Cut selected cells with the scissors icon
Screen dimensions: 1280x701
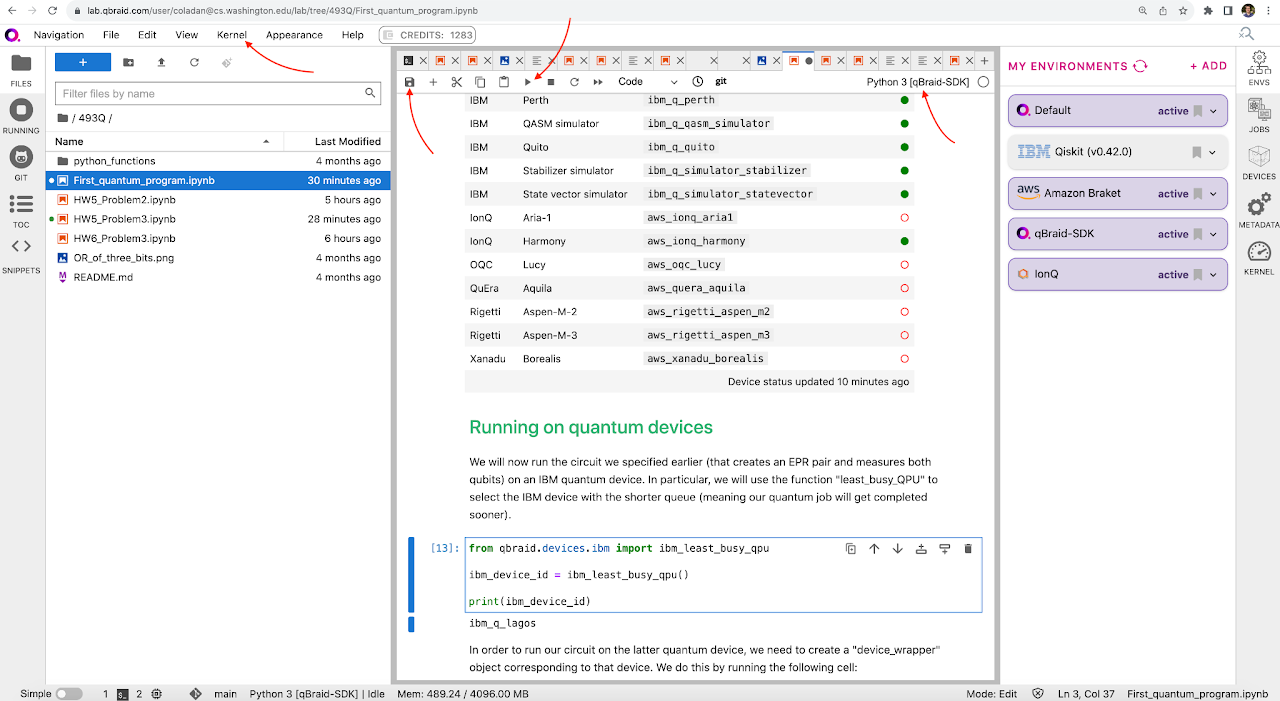(457, 82)
